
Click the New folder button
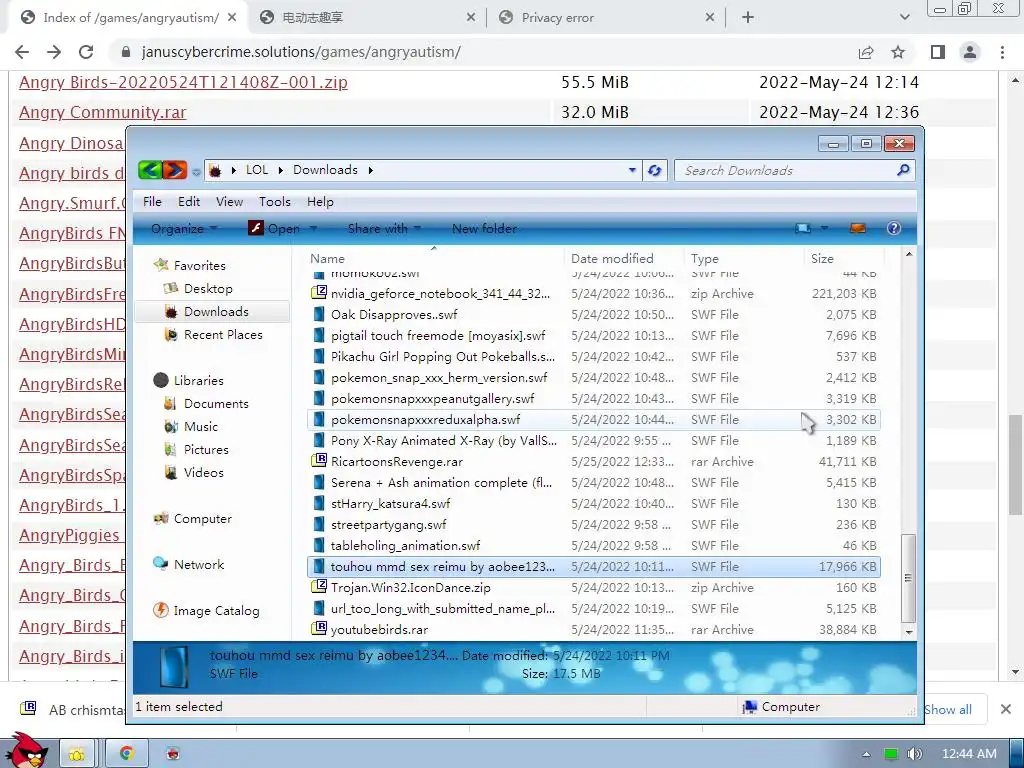coord(485,229)
